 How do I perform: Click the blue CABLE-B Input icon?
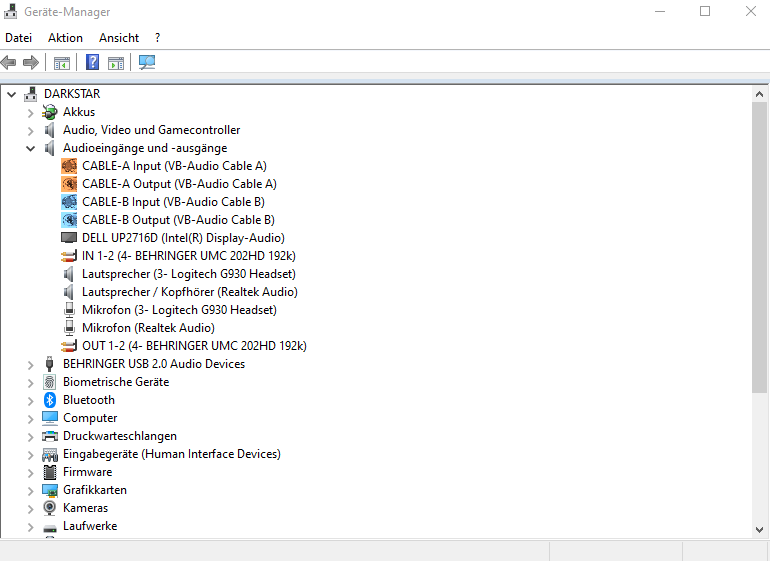[x=69, y=202]
